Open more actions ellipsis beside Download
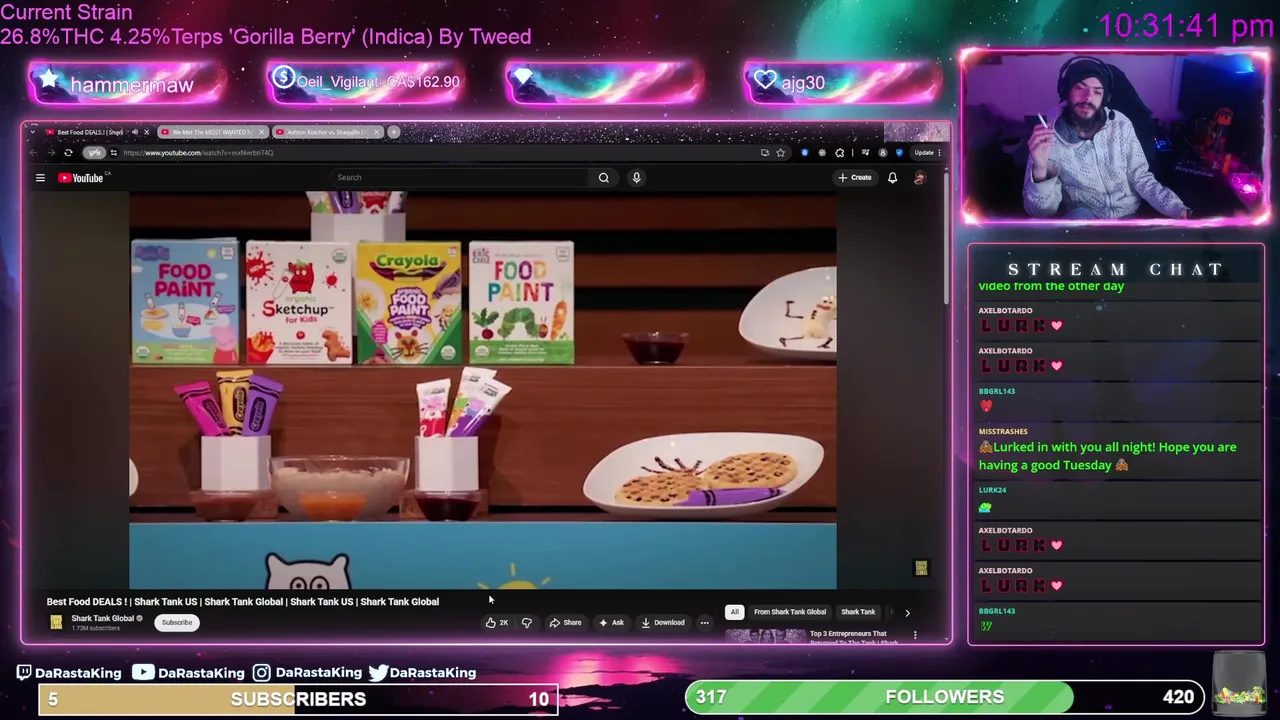Viewport: 1280px width, 720px height. (704, 622)
